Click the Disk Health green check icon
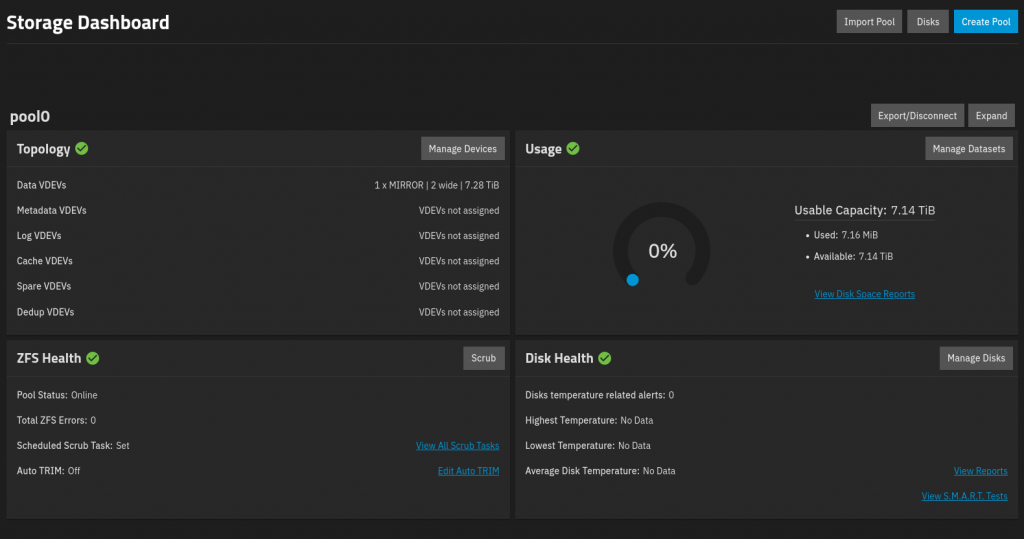The image size is (1024, 539). 605,358
